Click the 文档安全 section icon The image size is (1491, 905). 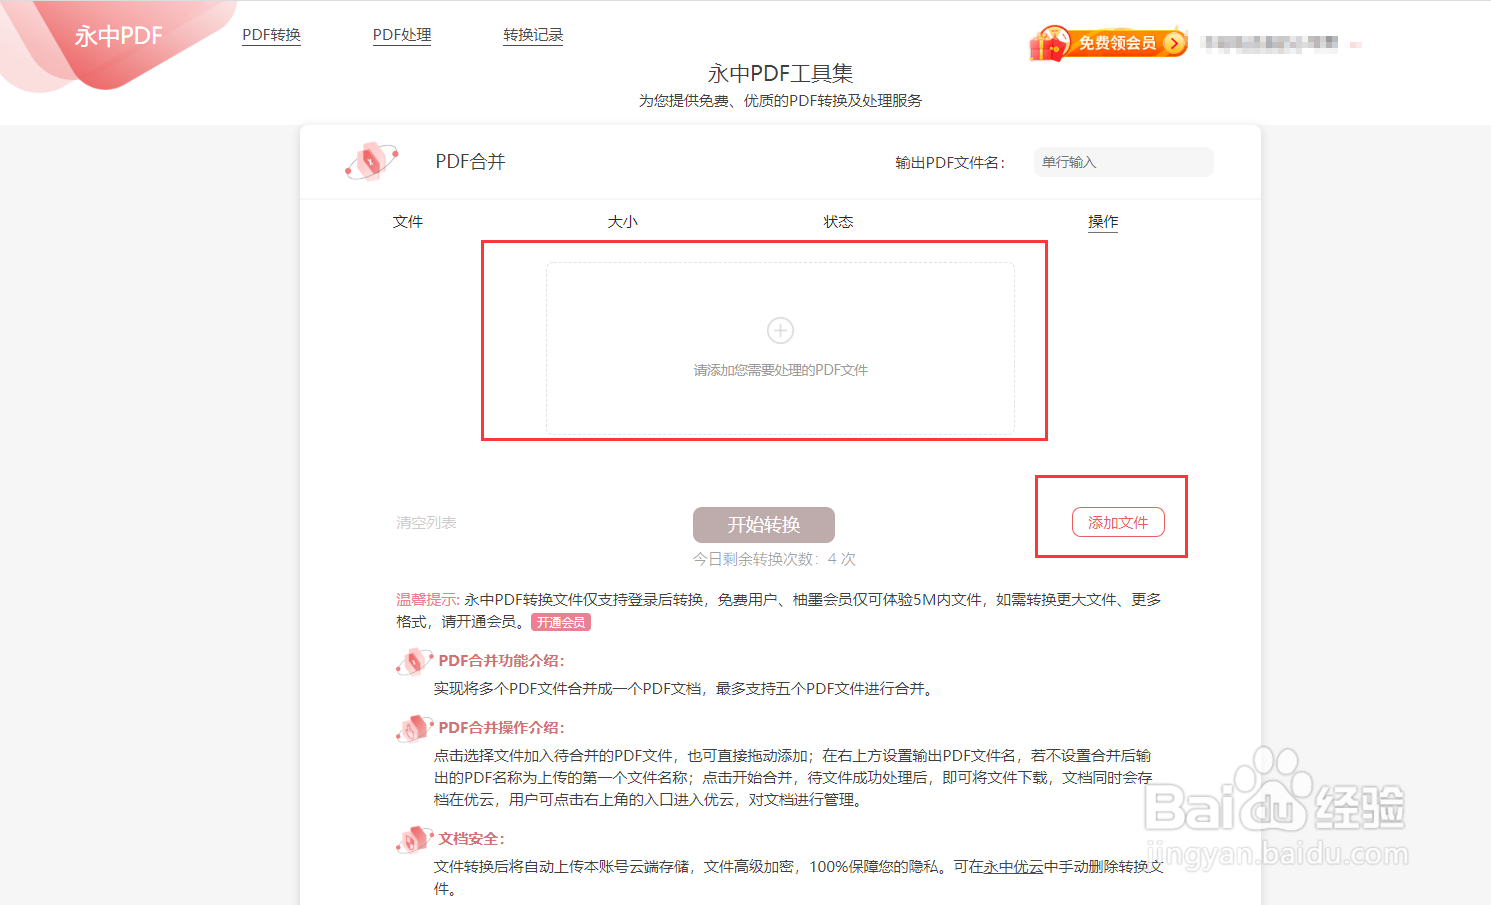tap(414, 839)
